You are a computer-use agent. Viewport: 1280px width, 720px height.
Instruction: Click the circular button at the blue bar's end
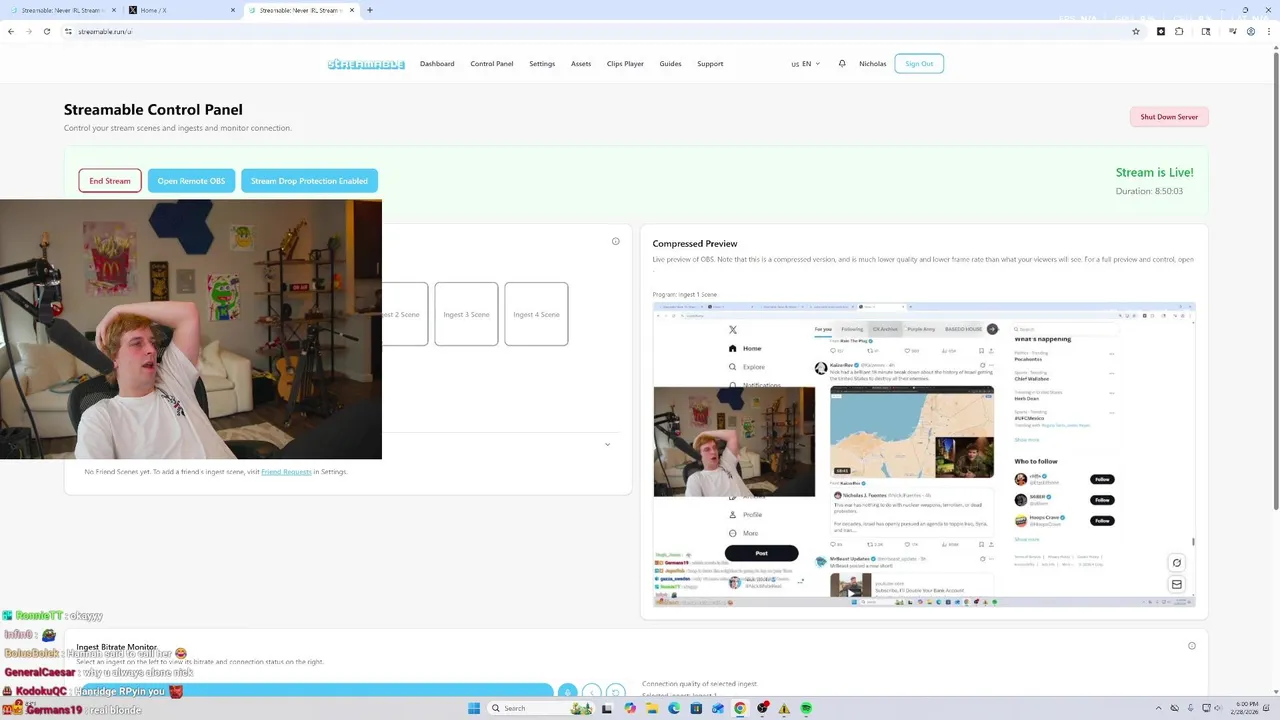[567, 691]
